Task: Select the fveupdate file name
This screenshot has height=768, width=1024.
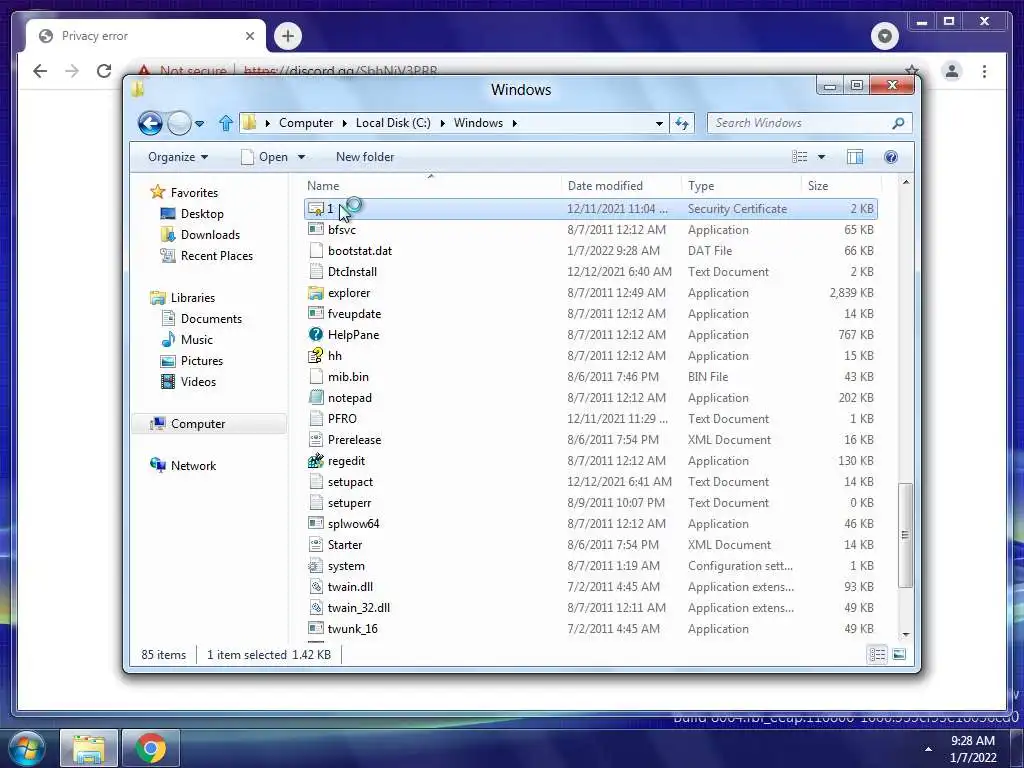Action: tap(354, 313)
